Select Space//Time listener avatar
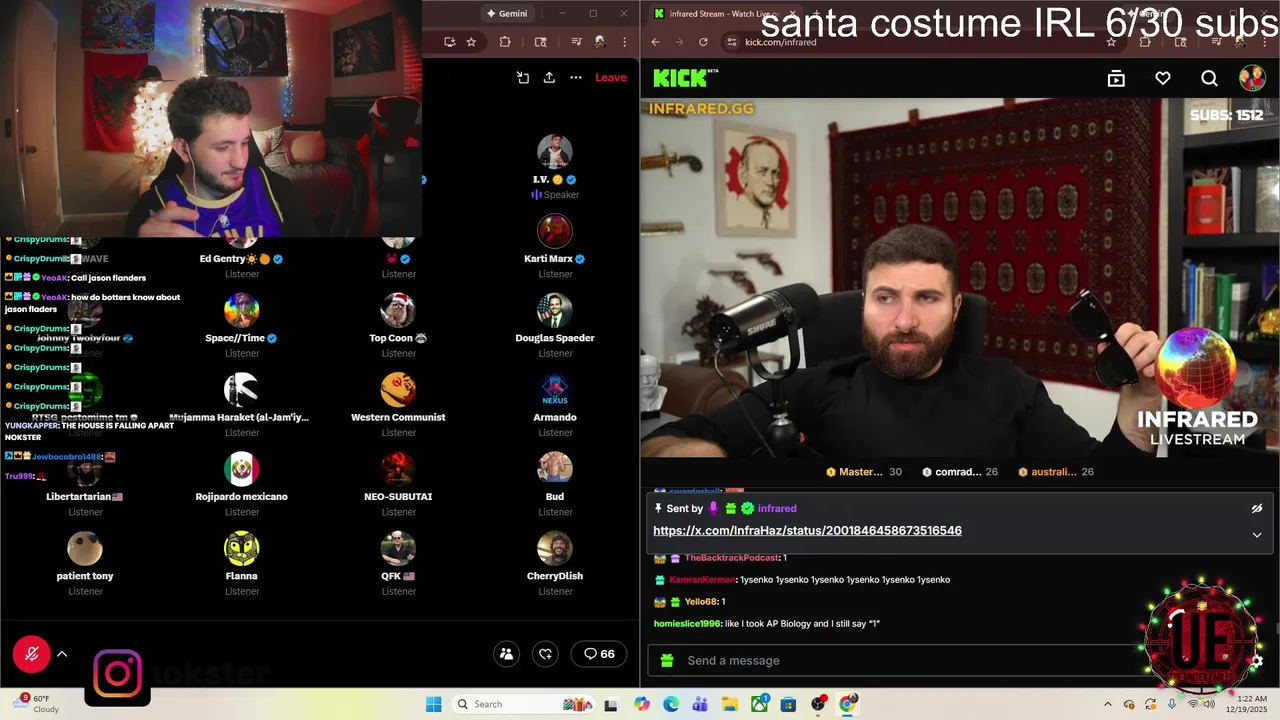The height and width of the screenshot is (720, 1280). click(242, 310)
